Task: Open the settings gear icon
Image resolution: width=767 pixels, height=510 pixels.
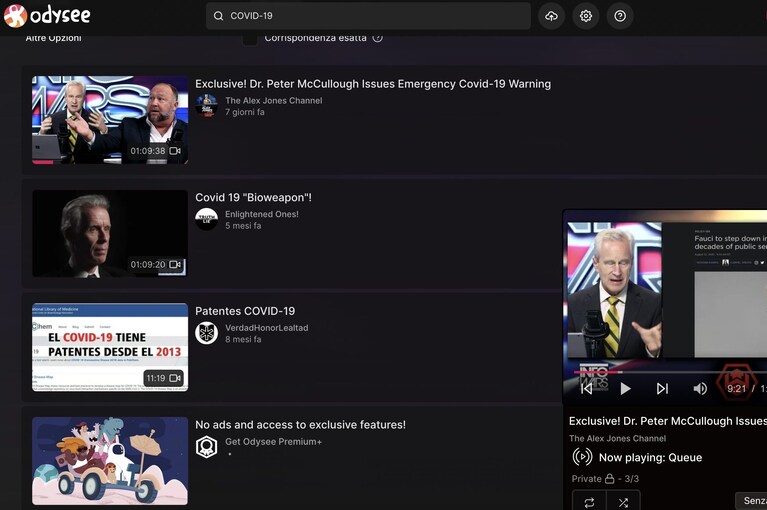Action: tap(586, 16)
